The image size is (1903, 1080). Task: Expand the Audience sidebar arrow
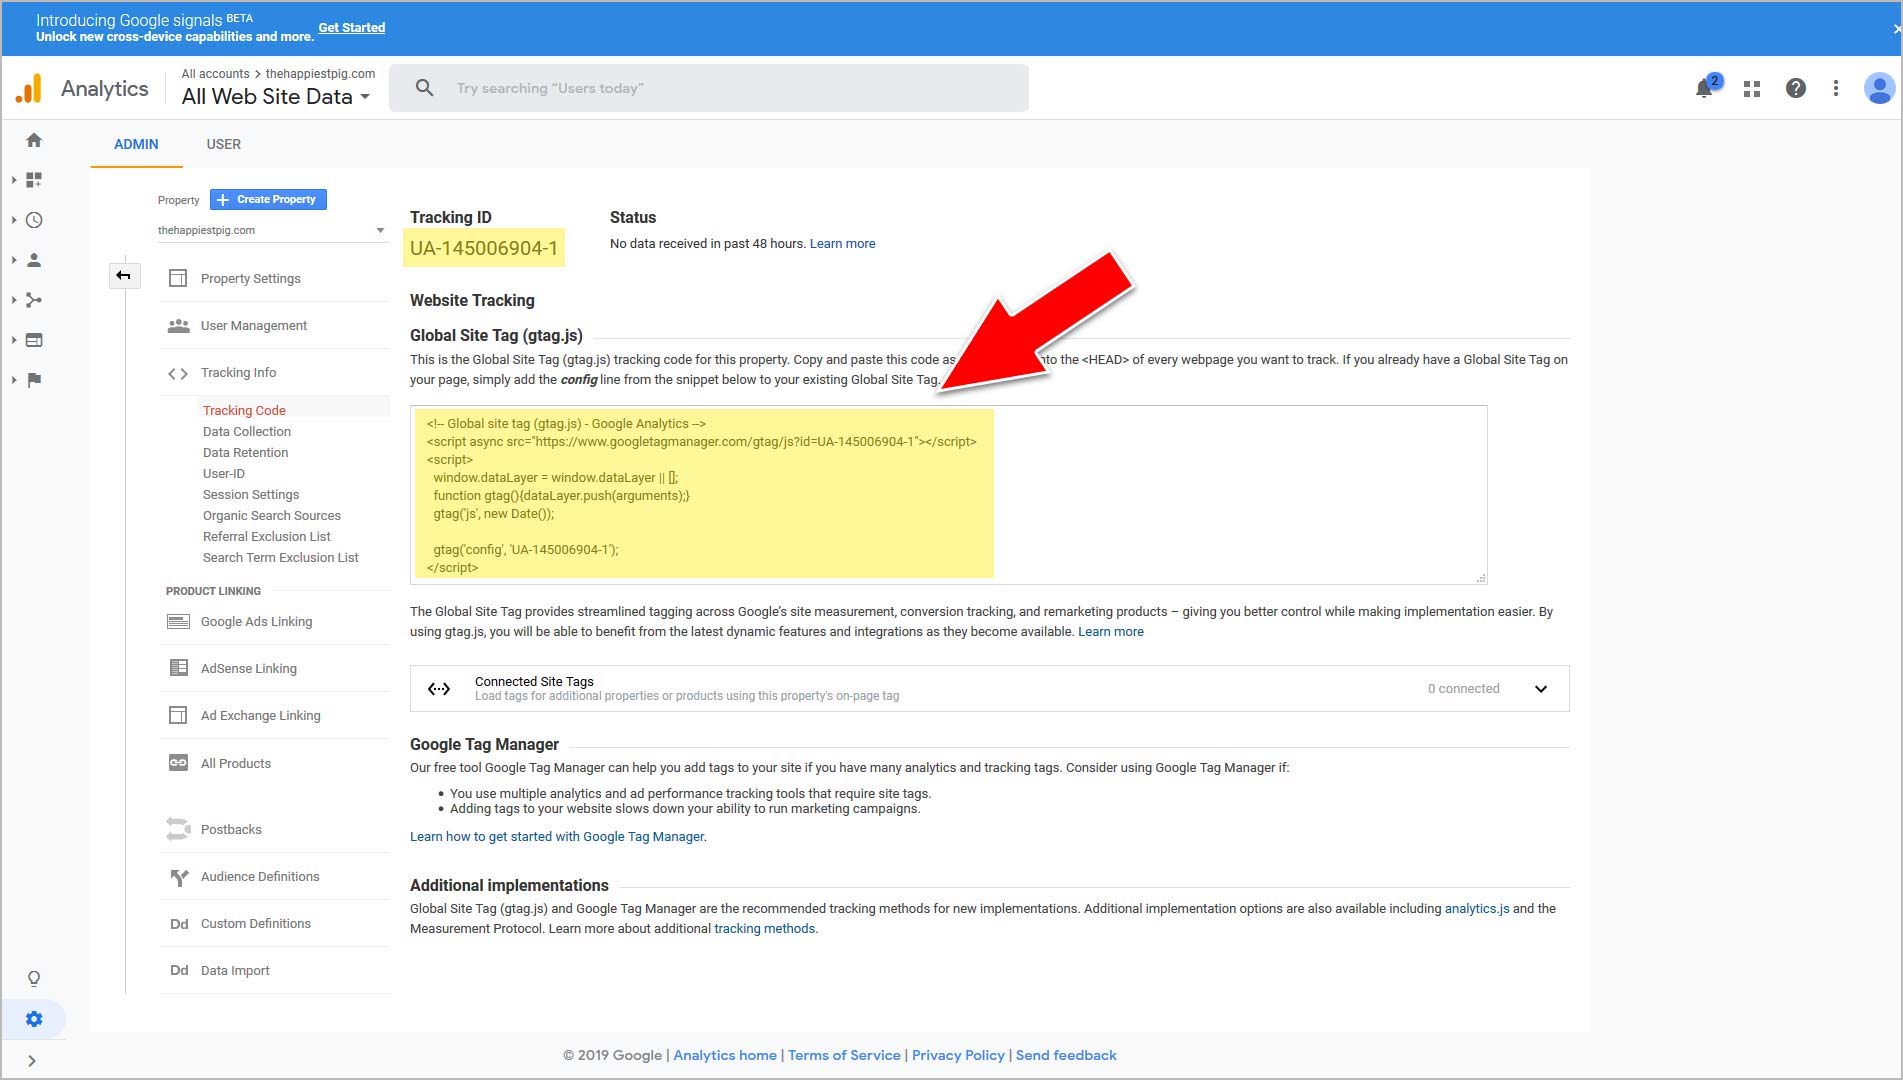tap(13, 260)
